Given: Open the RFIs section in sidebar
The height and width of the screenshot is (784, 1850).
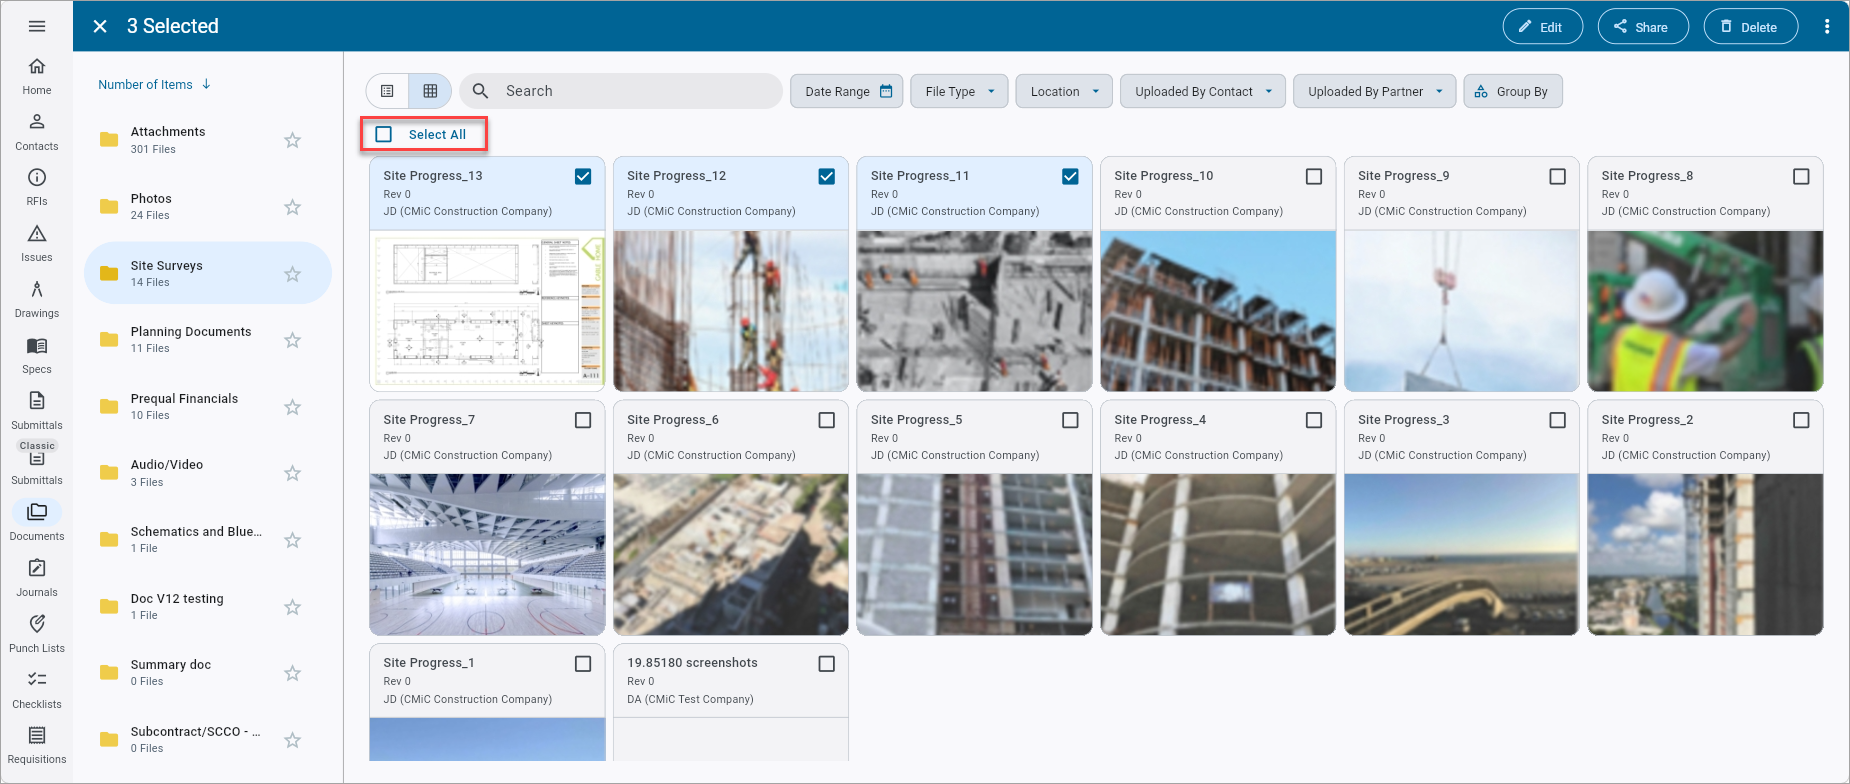Looking at the screenshot, I should click(37, 187).
